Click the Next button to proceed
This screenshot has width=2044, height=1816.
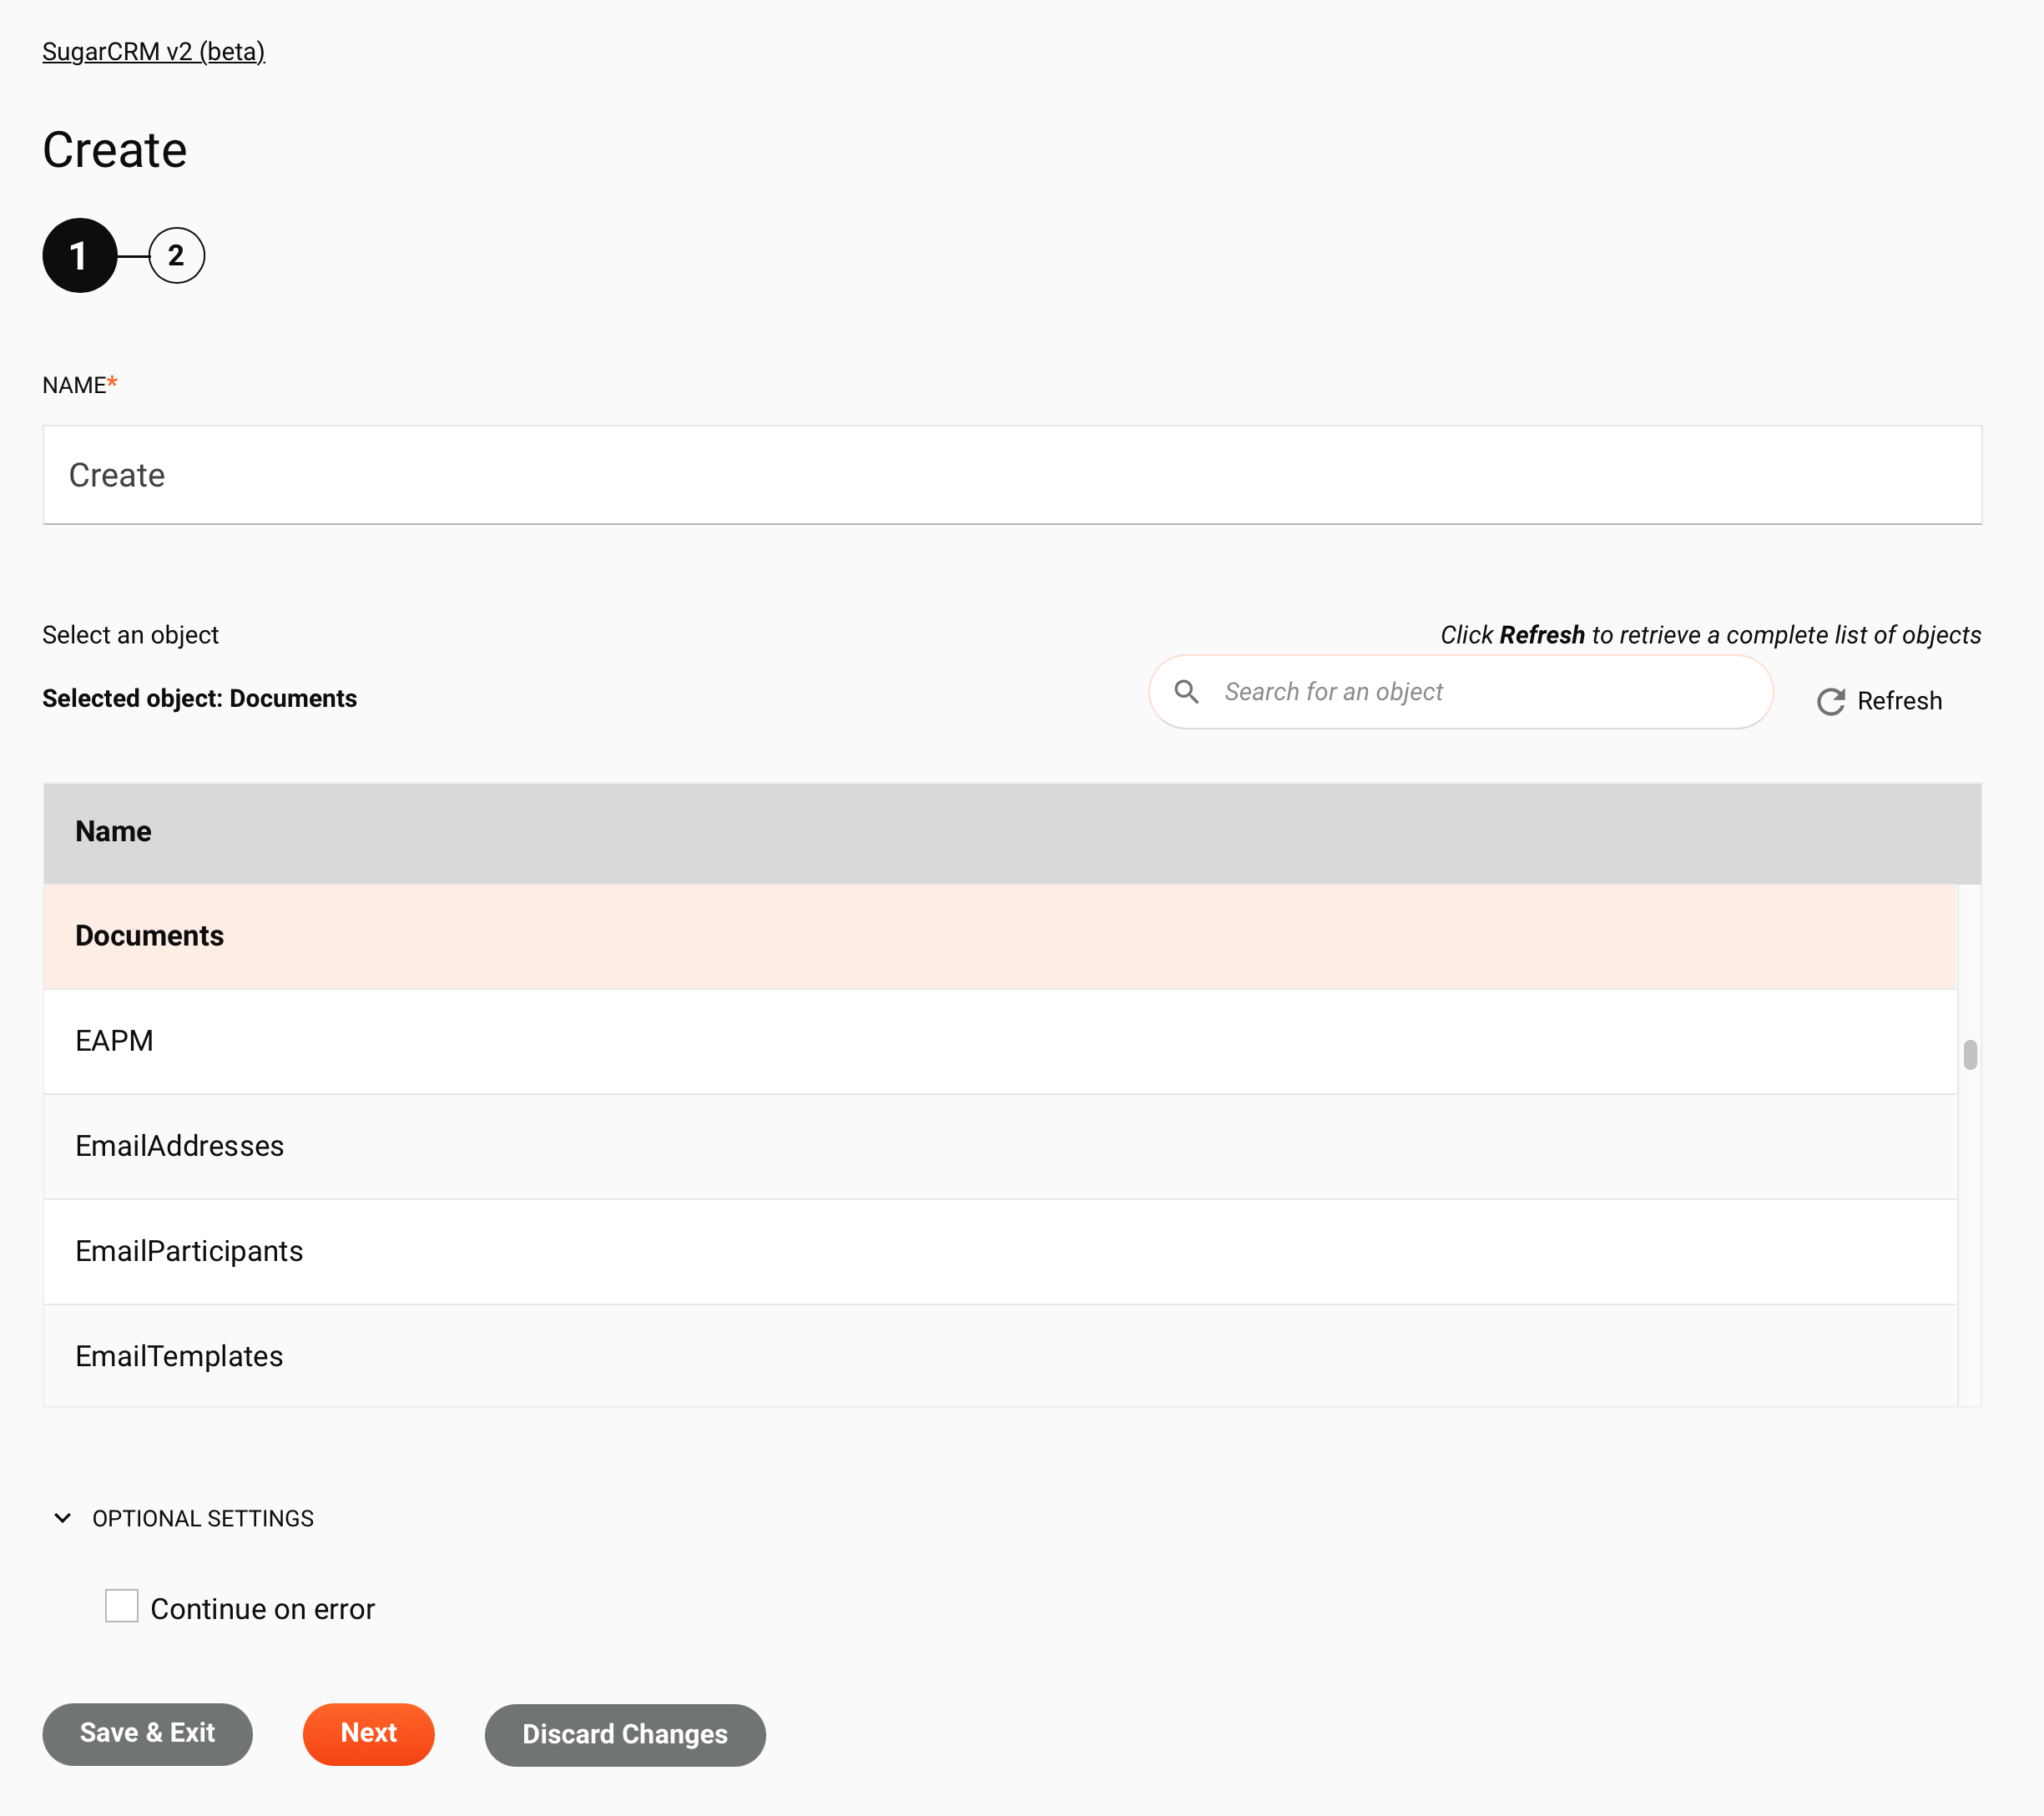(x=368, y=1733)
